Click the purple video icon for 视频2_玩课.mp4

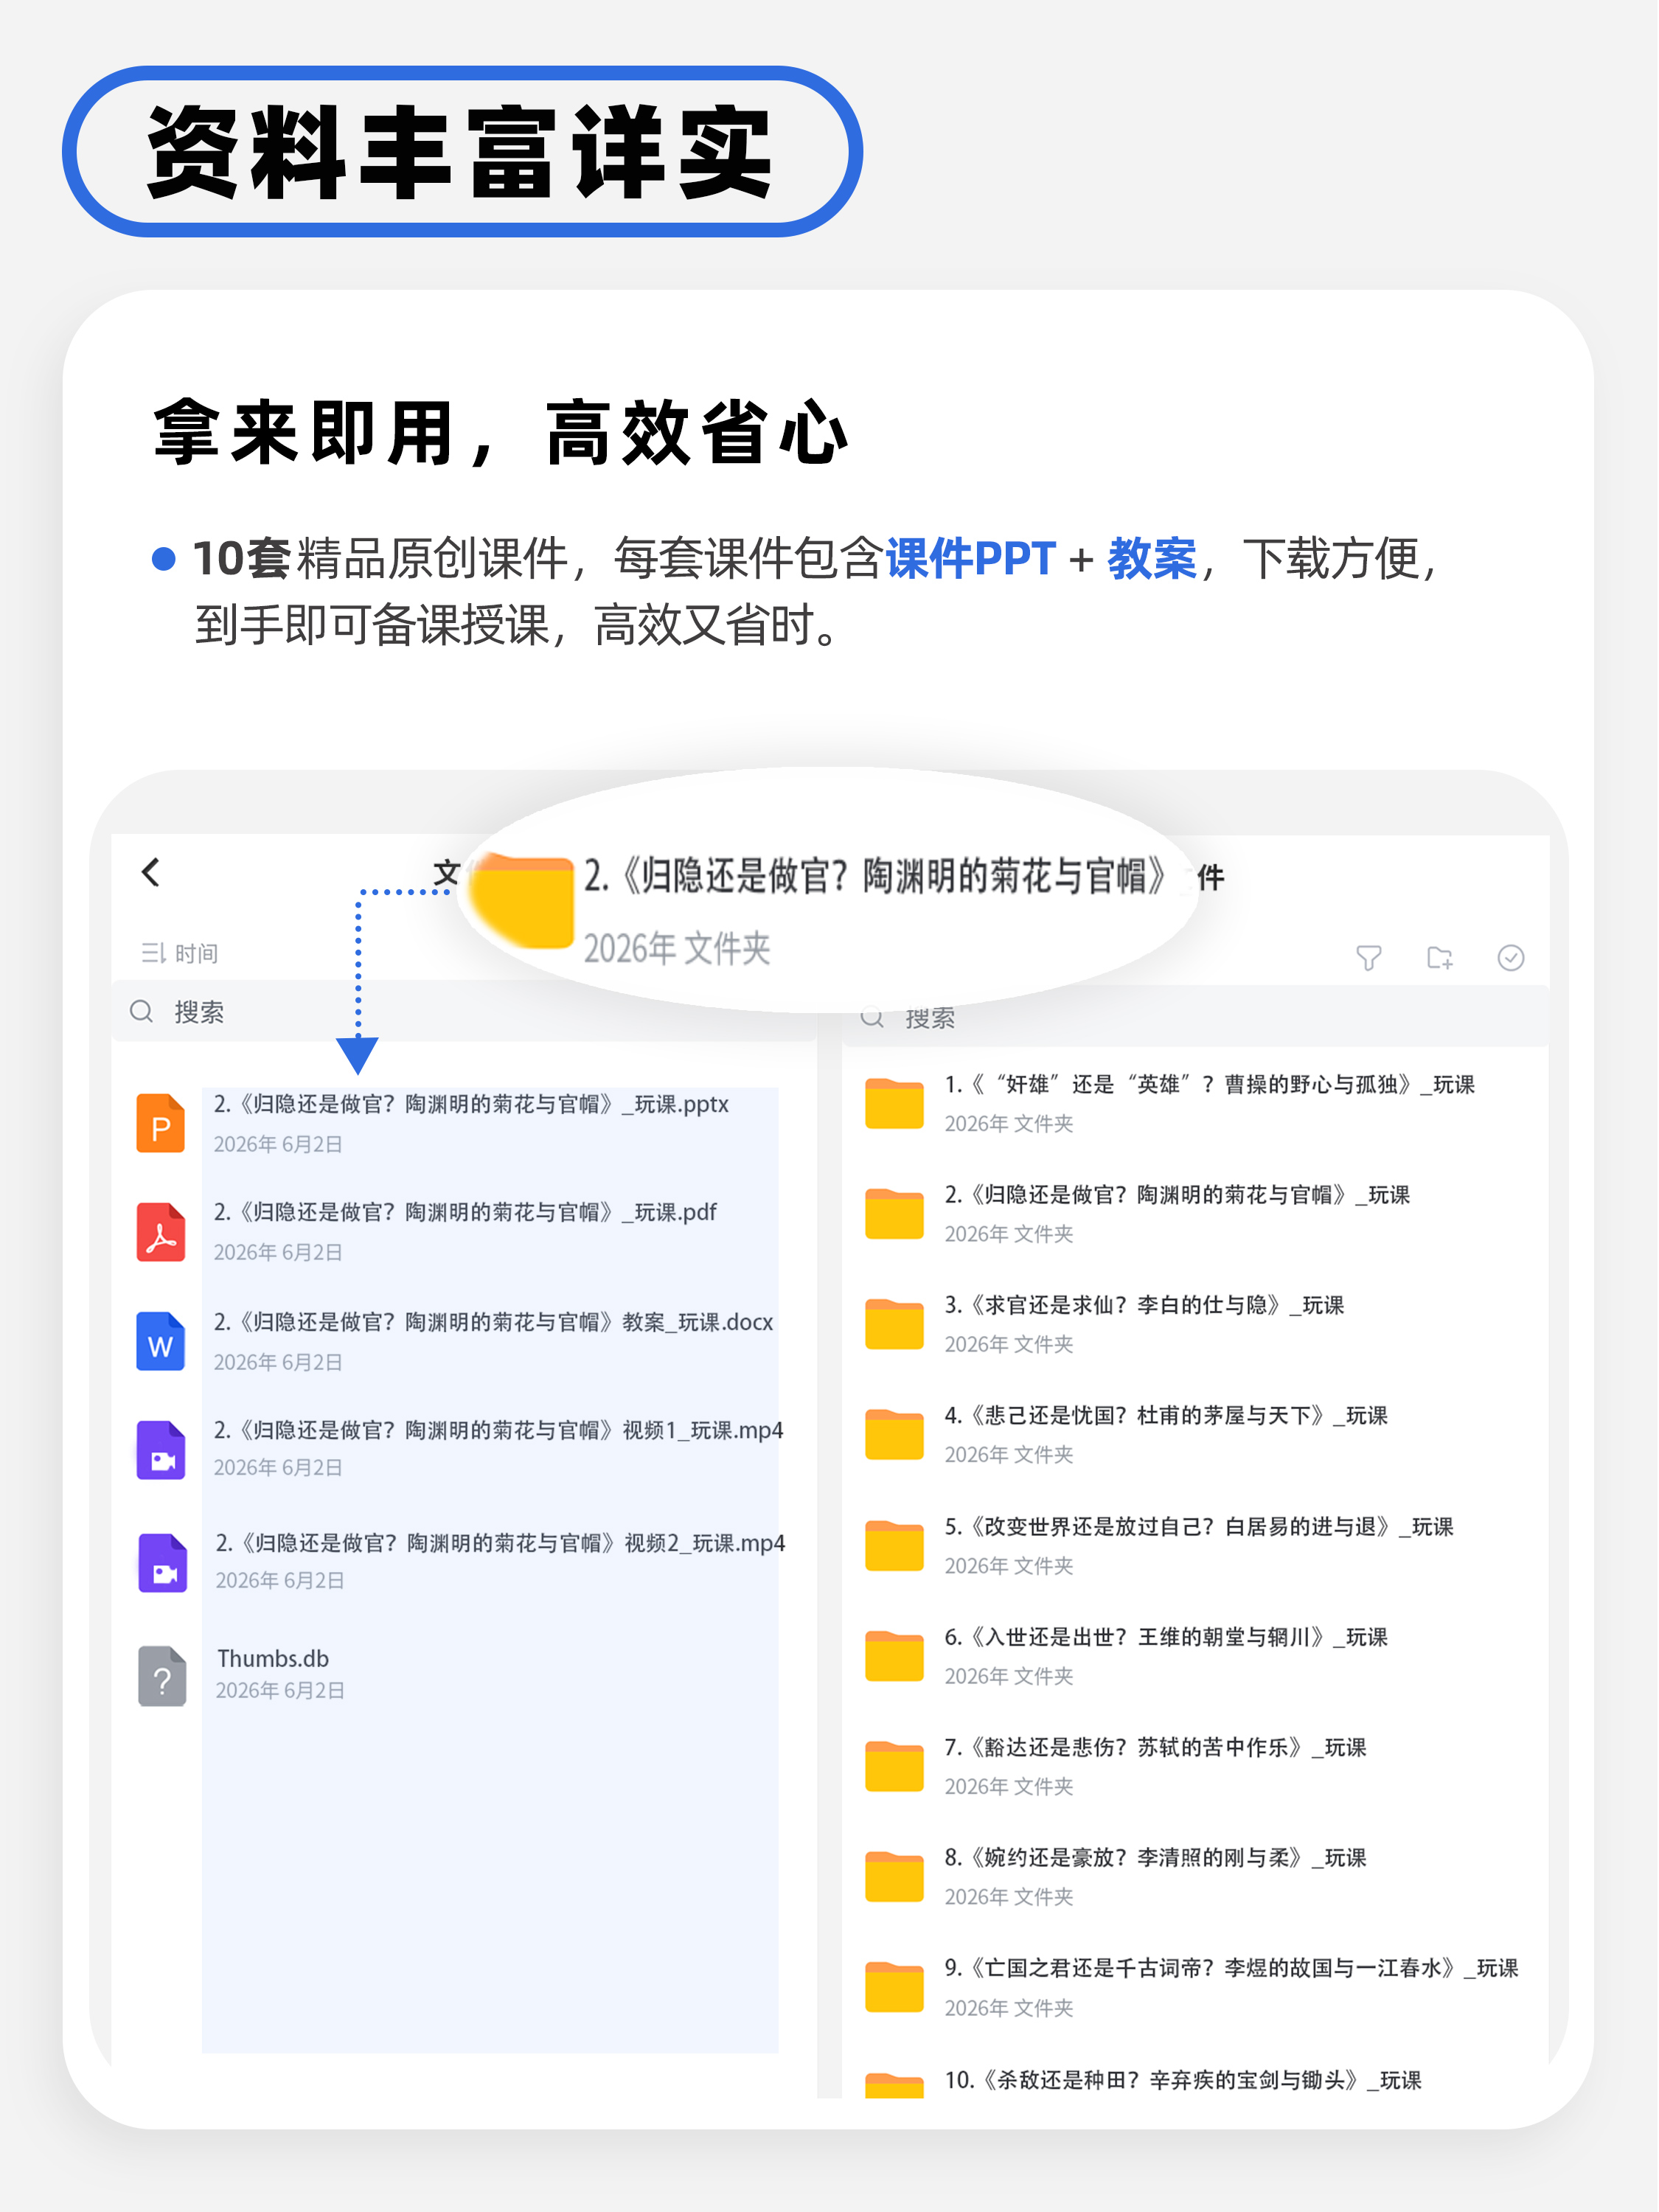163,1563
